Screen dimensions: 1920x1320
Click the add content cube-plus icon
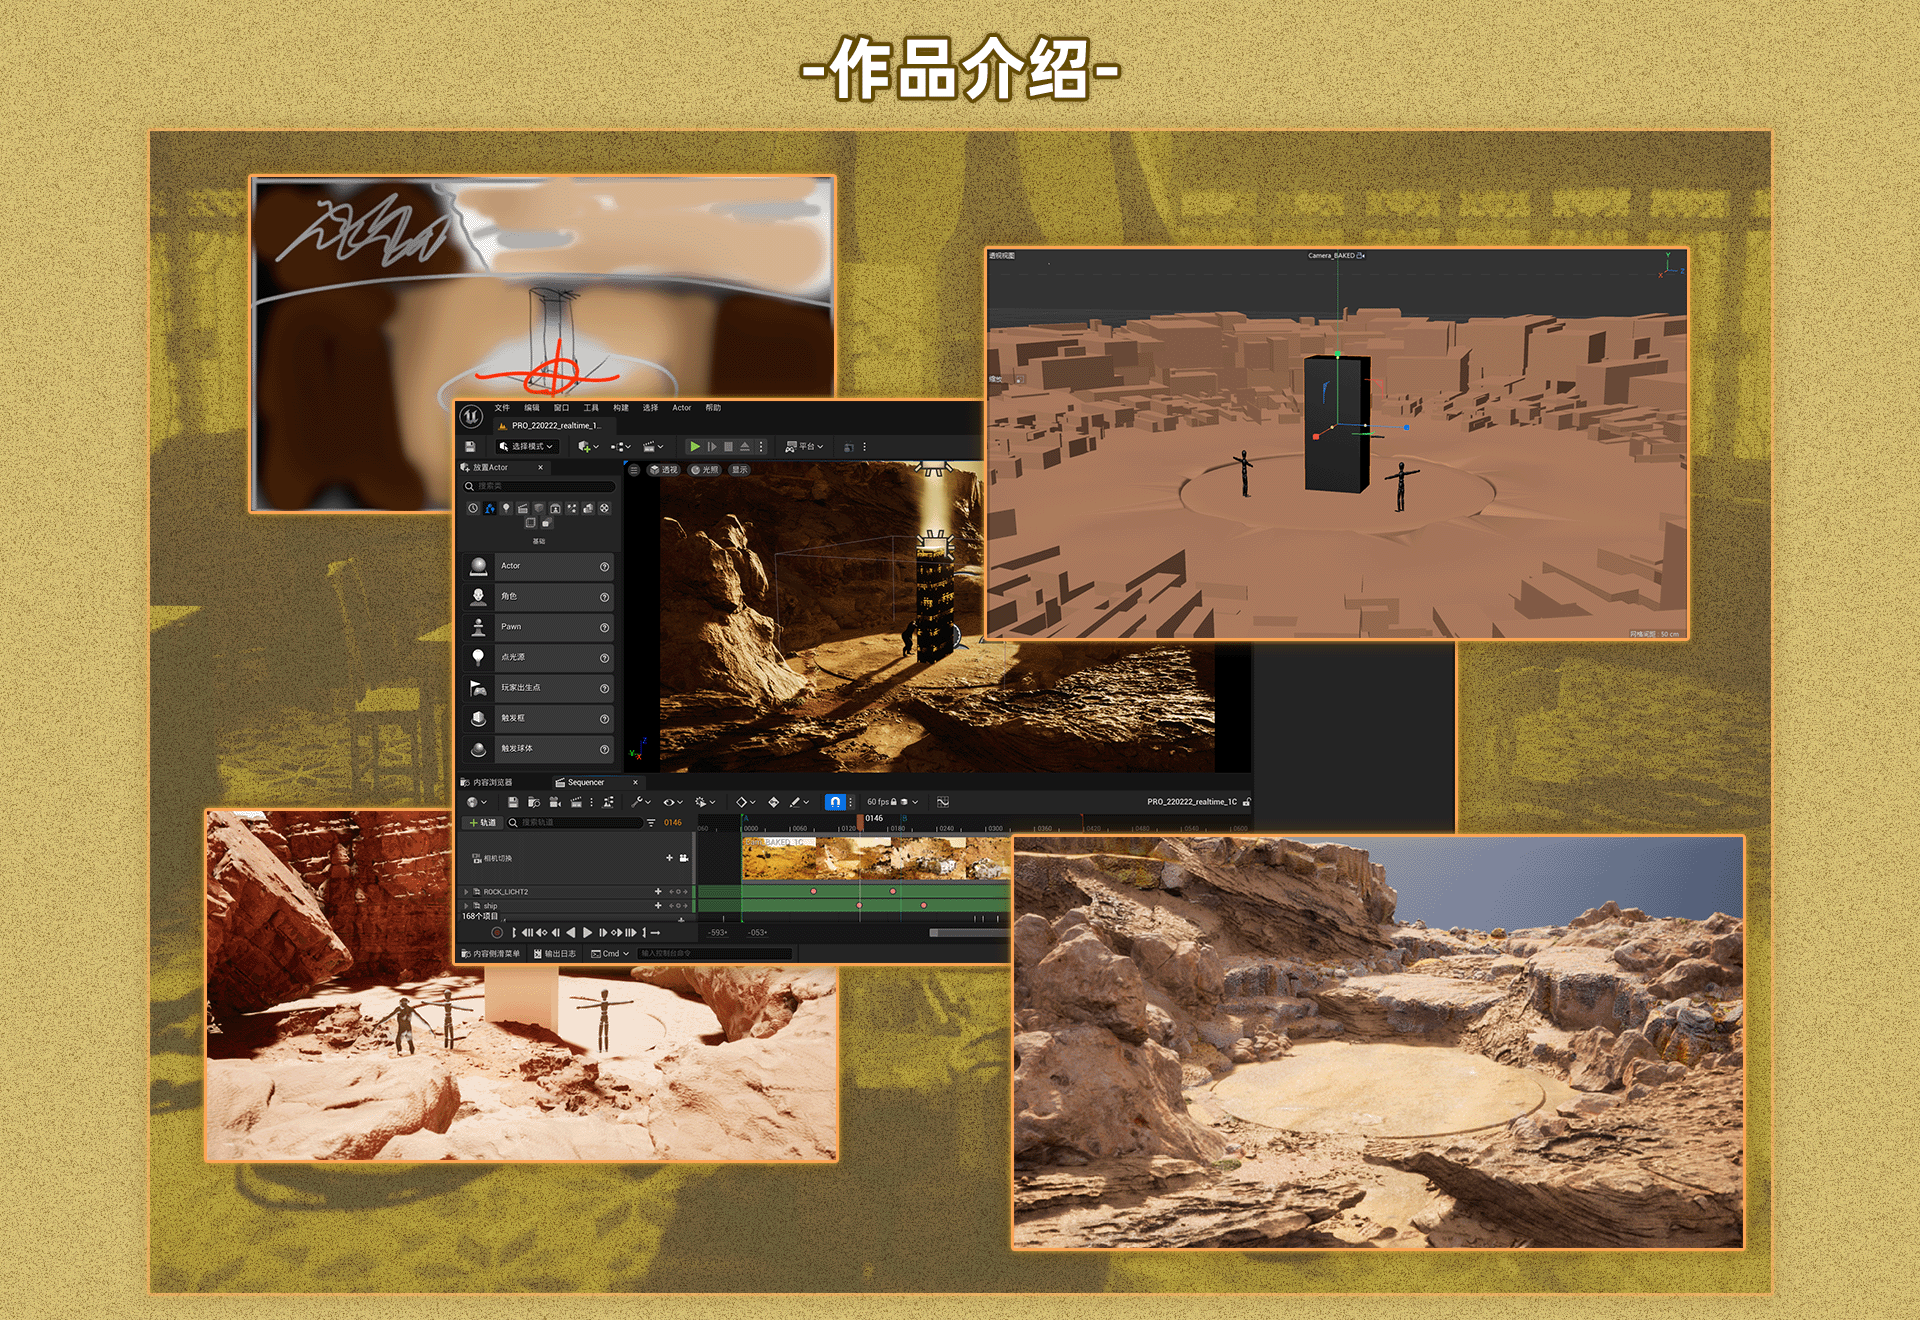click(584, 447)
